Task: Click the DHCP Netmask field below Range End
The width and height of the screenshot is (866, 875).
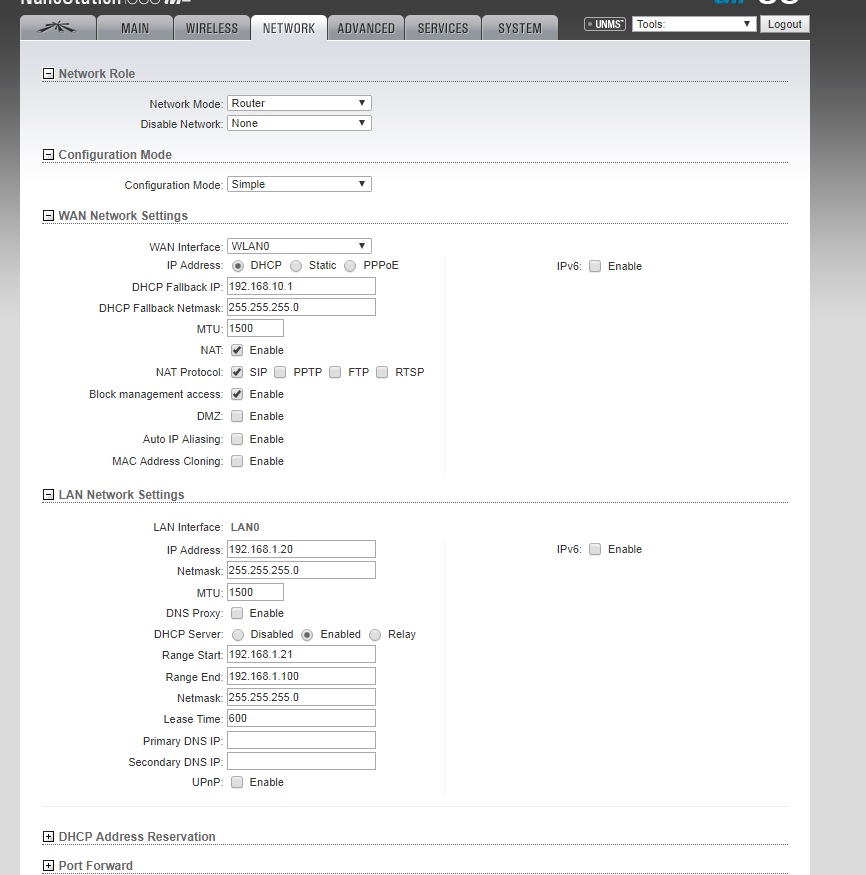Action: tap(301, 697)
